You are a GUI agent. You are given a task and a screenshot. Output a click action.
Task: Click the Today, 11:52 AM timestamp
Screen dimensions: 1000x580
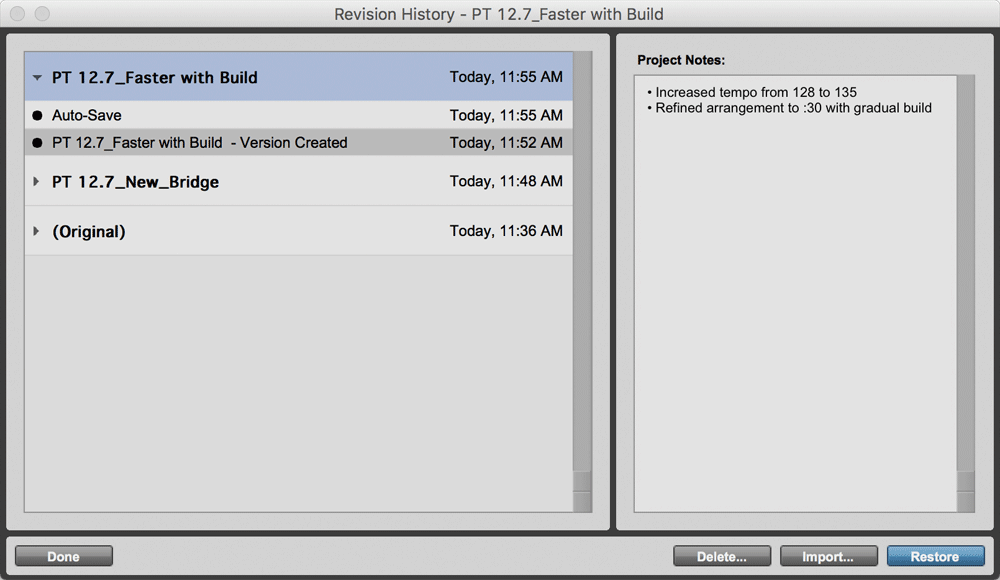pyautogui.click(x=506, y=143)
